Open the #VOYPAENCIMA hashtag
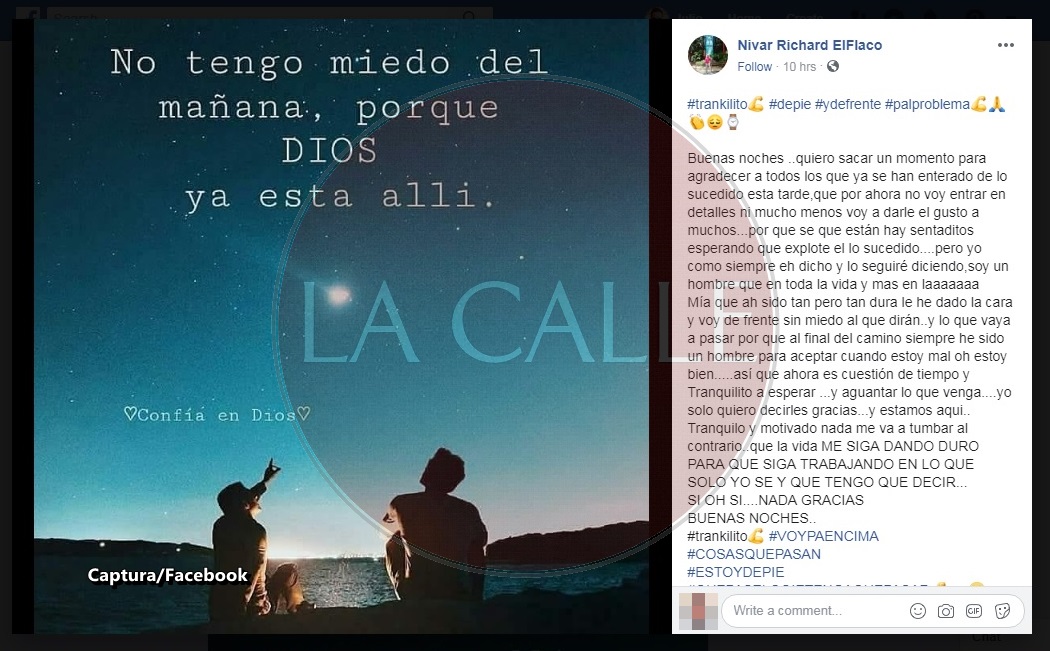This screenshot has width=1050, height=651. coord(824,536)
